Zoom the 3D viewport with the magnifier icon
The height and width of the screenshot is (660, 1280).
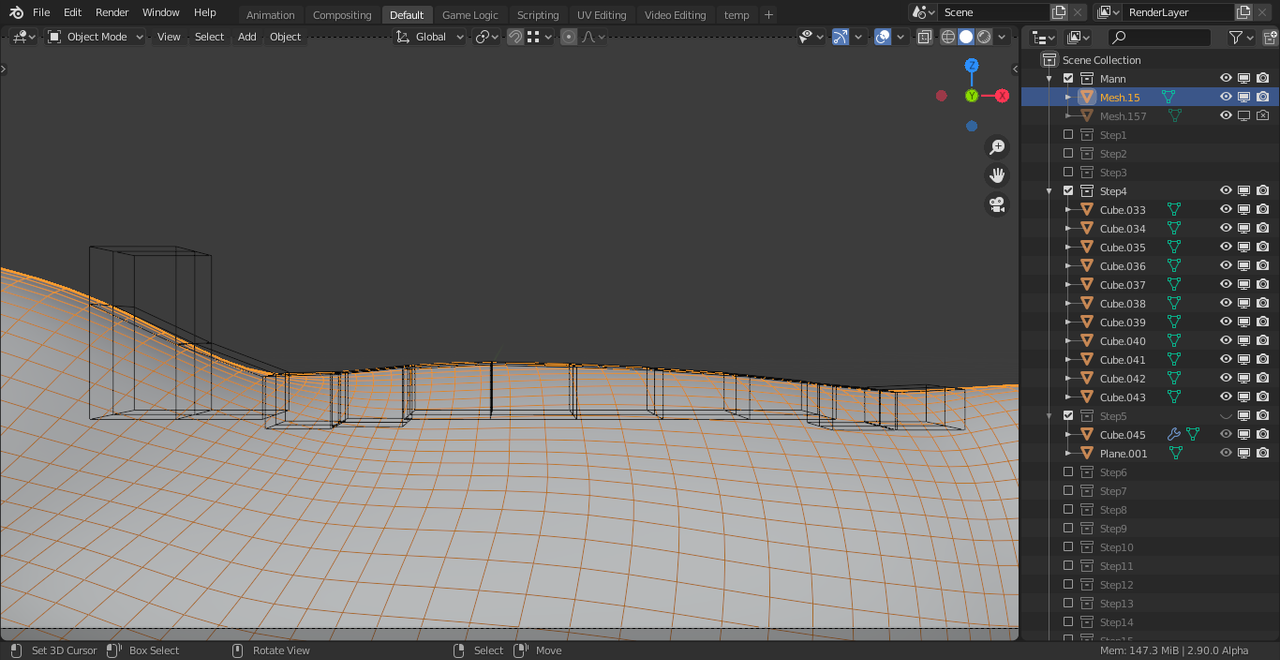(x=997, y=147)
